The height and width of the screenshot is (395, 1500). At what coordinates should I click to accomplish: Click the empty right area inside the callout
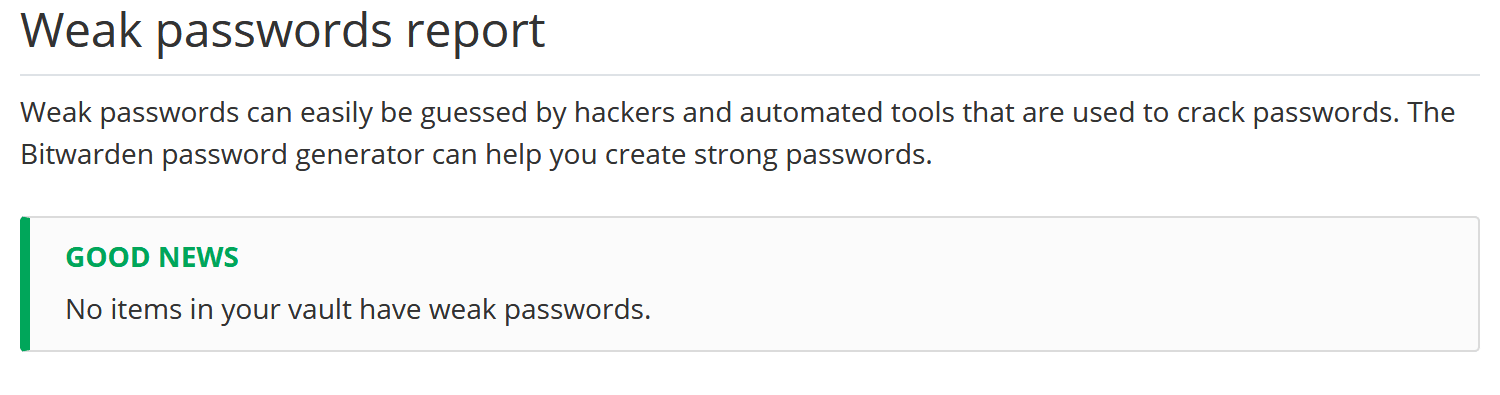(x=1100, y=285)
